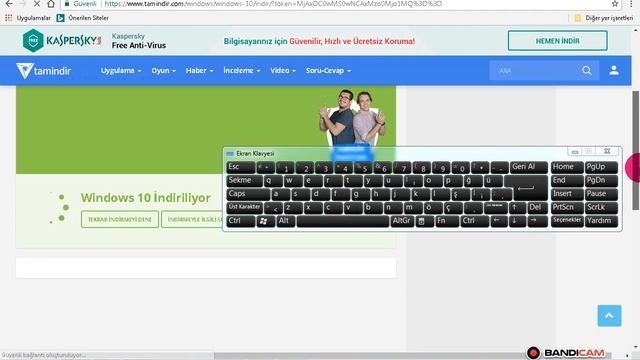Click the ARA search field
Screen dimensions: 640x360
535,71
